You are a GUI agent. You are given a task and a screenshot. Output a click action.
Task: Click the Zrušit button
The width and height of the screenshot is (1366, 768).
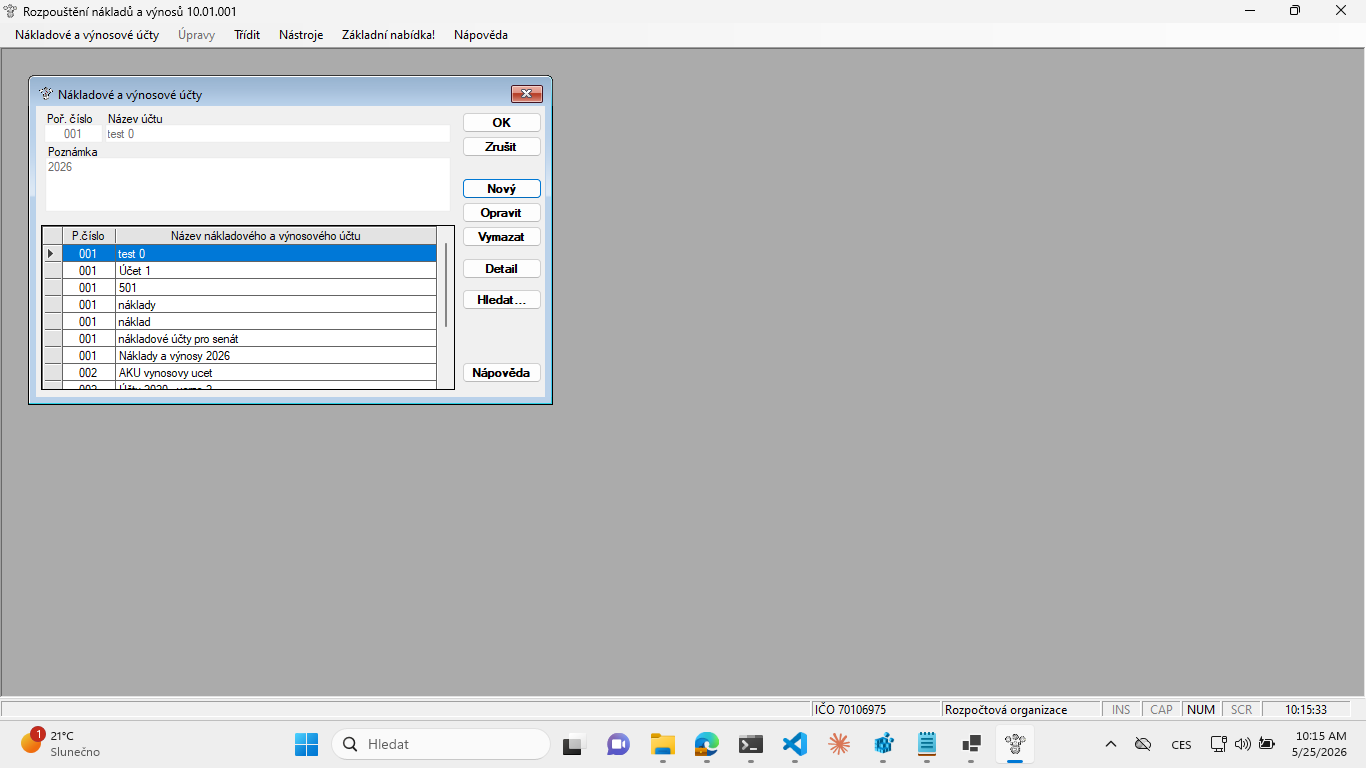pos(502,147)
